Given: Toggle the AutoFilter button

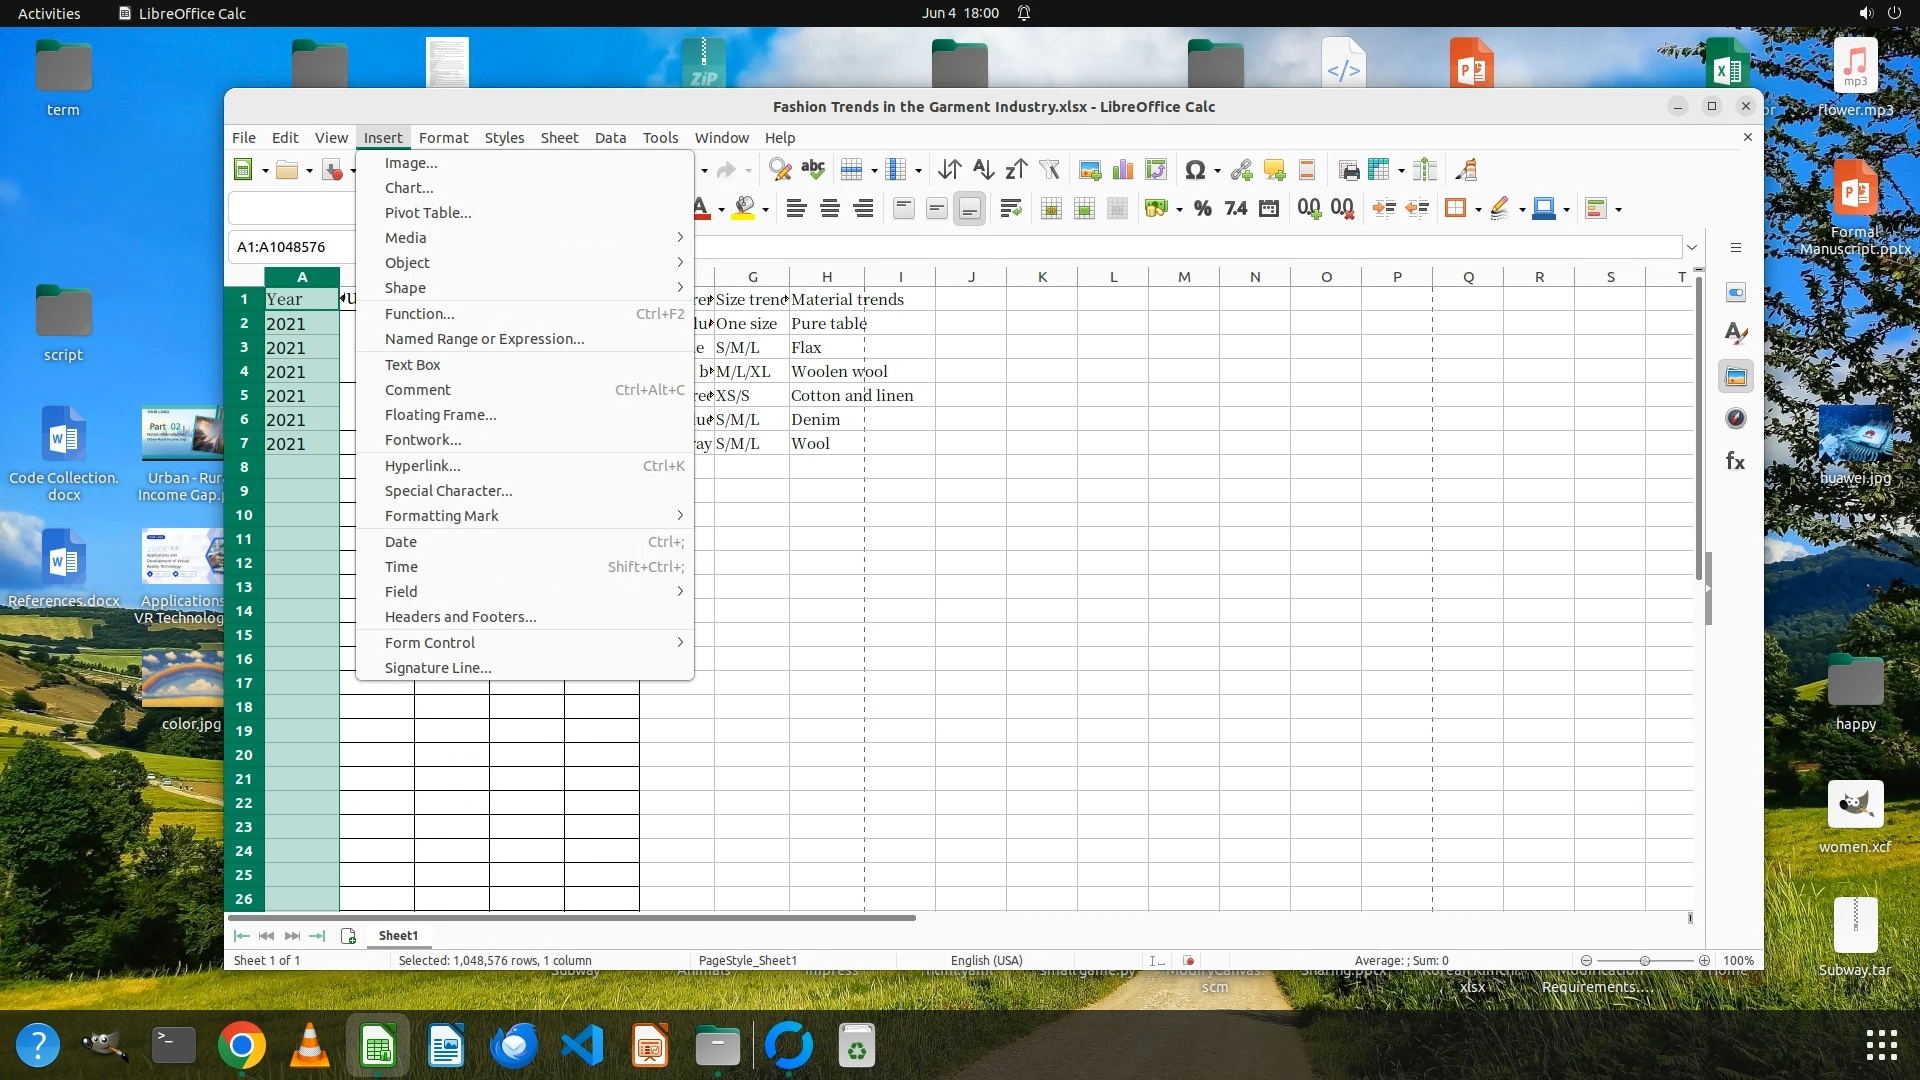Looking at the screenshot, I should pos(1049,170).
